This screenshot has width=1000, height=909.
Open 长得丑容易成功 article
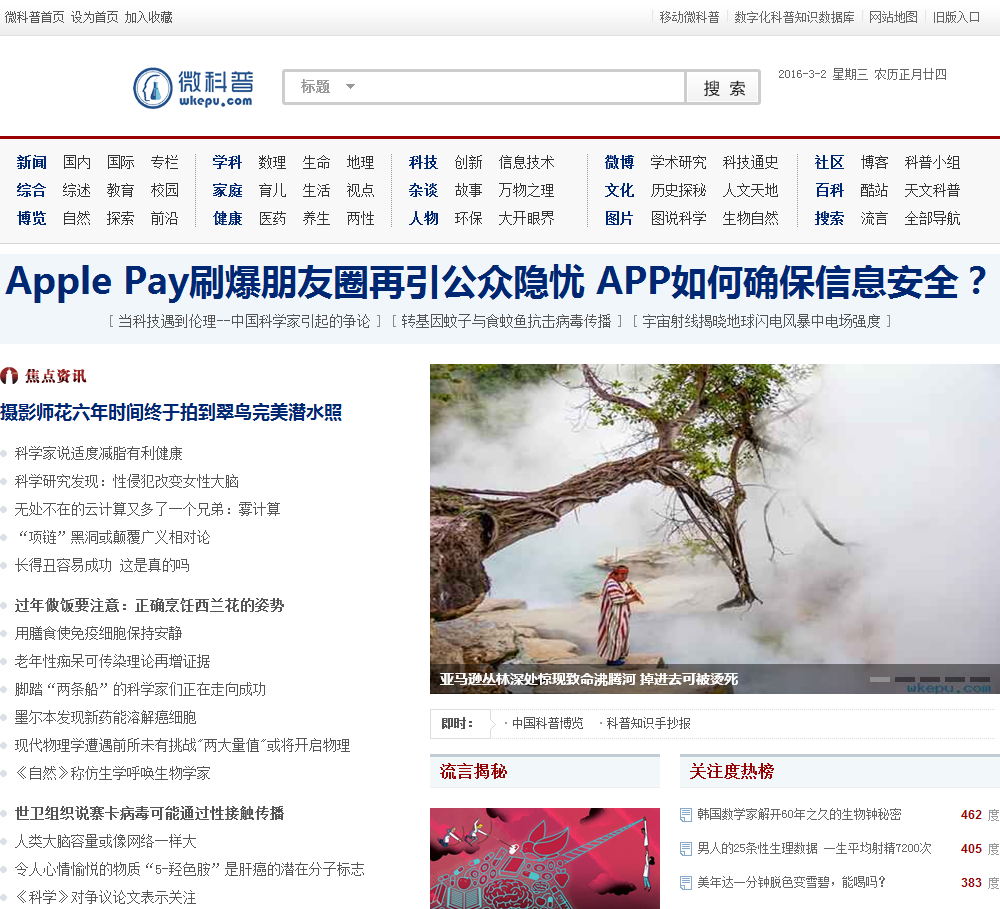point(102,566)
